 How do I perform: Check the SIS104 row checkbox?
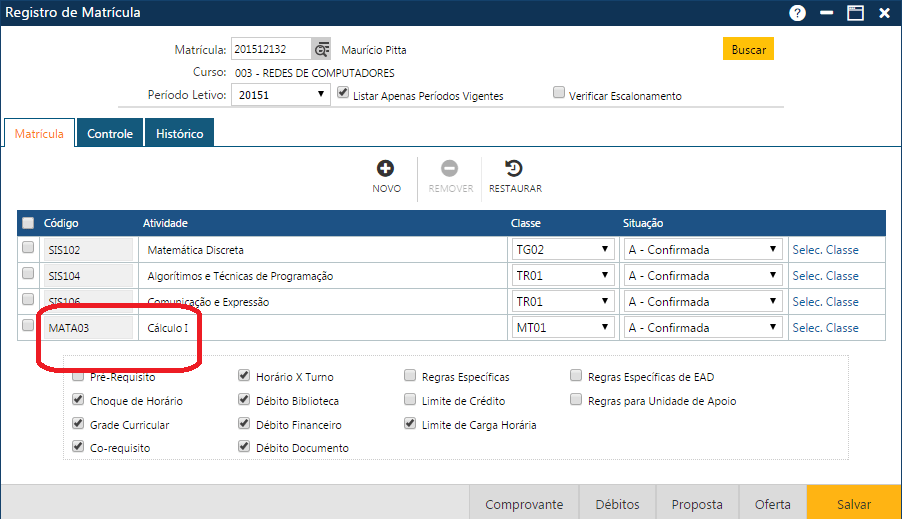coord(28,273)
